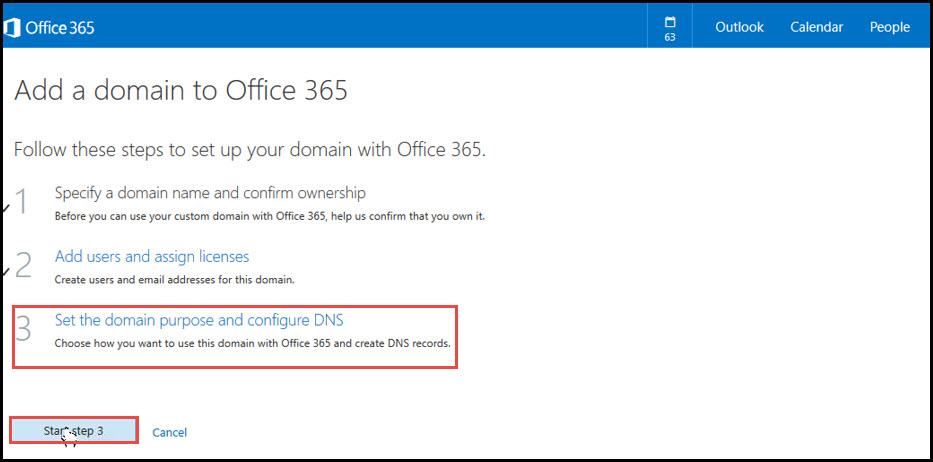933x462 pixels.
Task: Click the checkmark beside step 2
Action: (6, 271)
